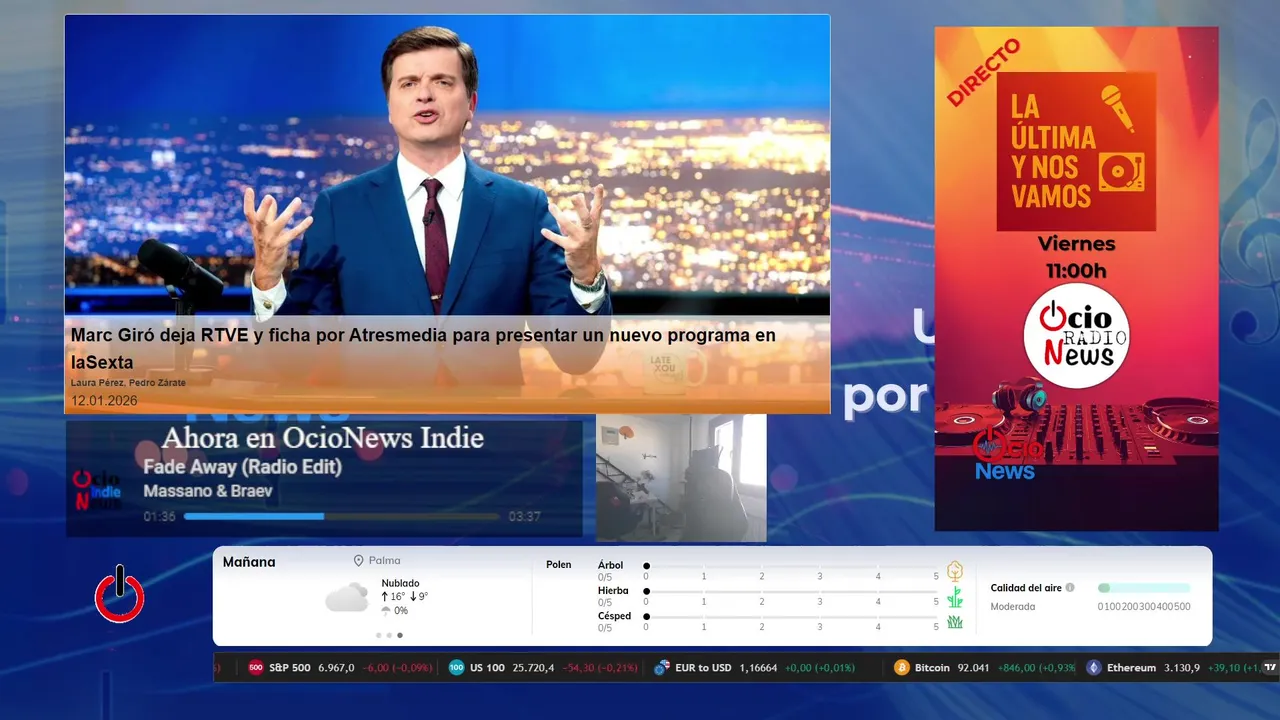This screenshot has height=720, width=1280.
Task: Click the US 100 ticker icon
Action: [456, 668]
